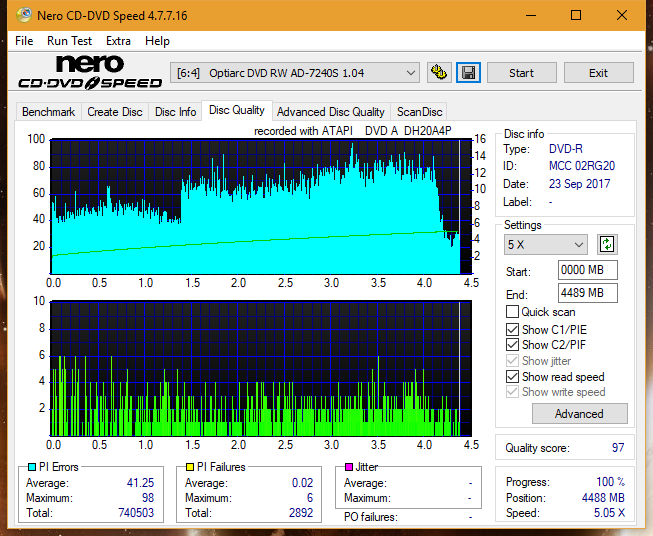Select the Disc Quality tab
Screen dimensions: 653x536
click(237, 110)
